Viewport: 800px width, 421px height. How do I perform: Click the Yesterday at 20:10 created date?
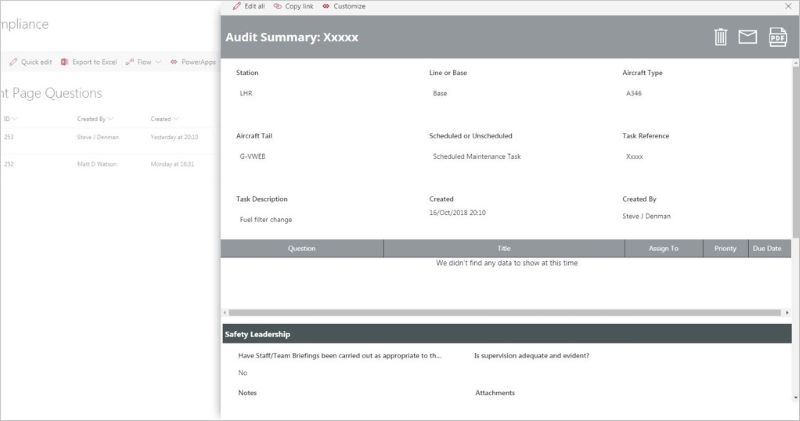[174, 137]
